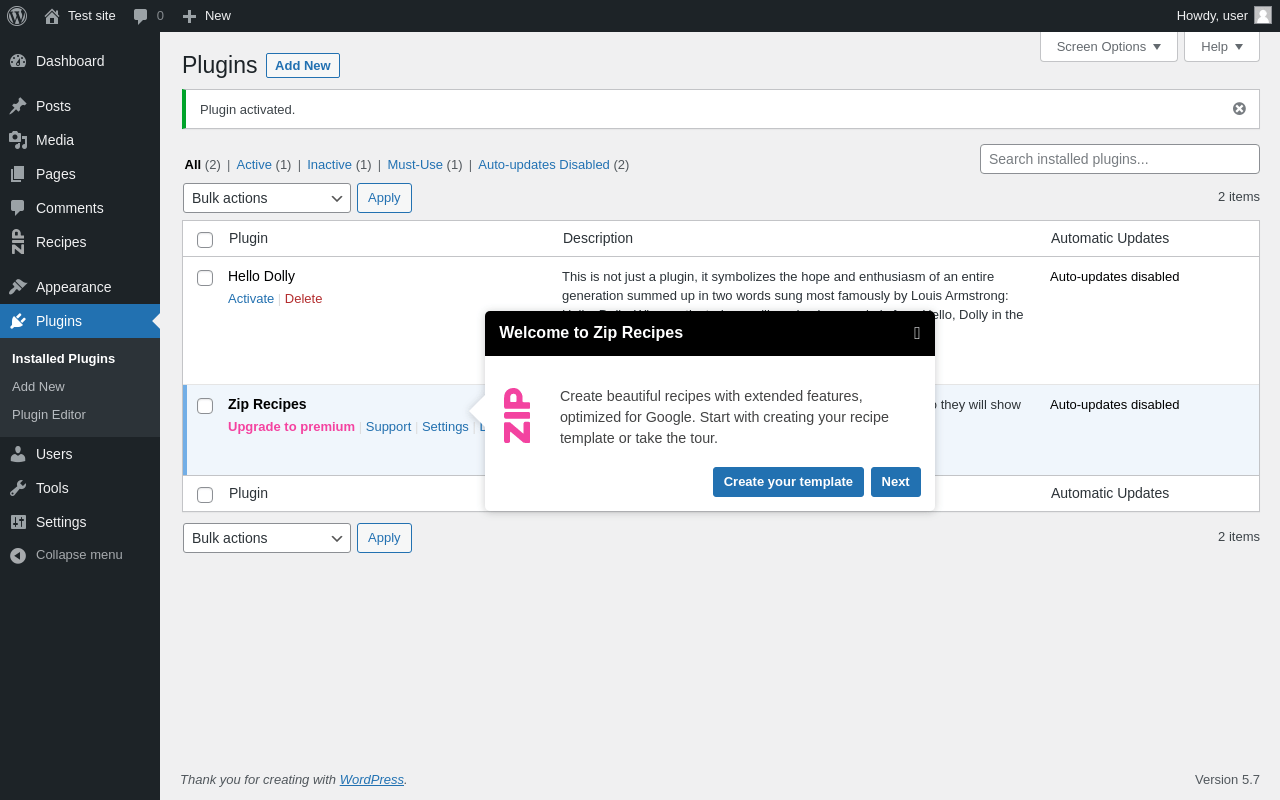Click the Version 5.7 footer text
Image resolution: width=1280 pixels, height=800 pixels.
(x=1227, y=780)
